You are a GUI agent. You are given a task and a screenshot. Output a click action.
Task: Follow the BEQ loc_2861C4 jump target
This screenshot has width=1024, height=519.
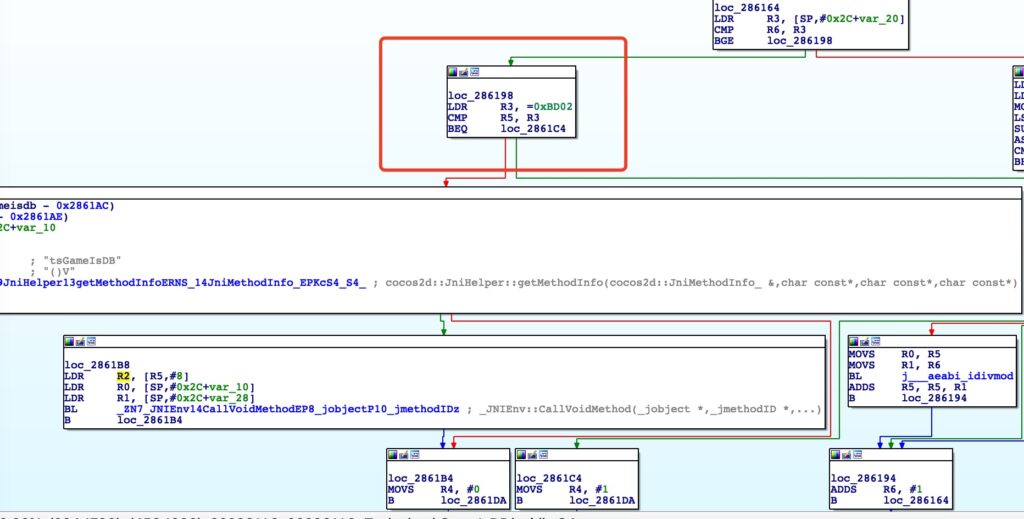tap(539, 130)
